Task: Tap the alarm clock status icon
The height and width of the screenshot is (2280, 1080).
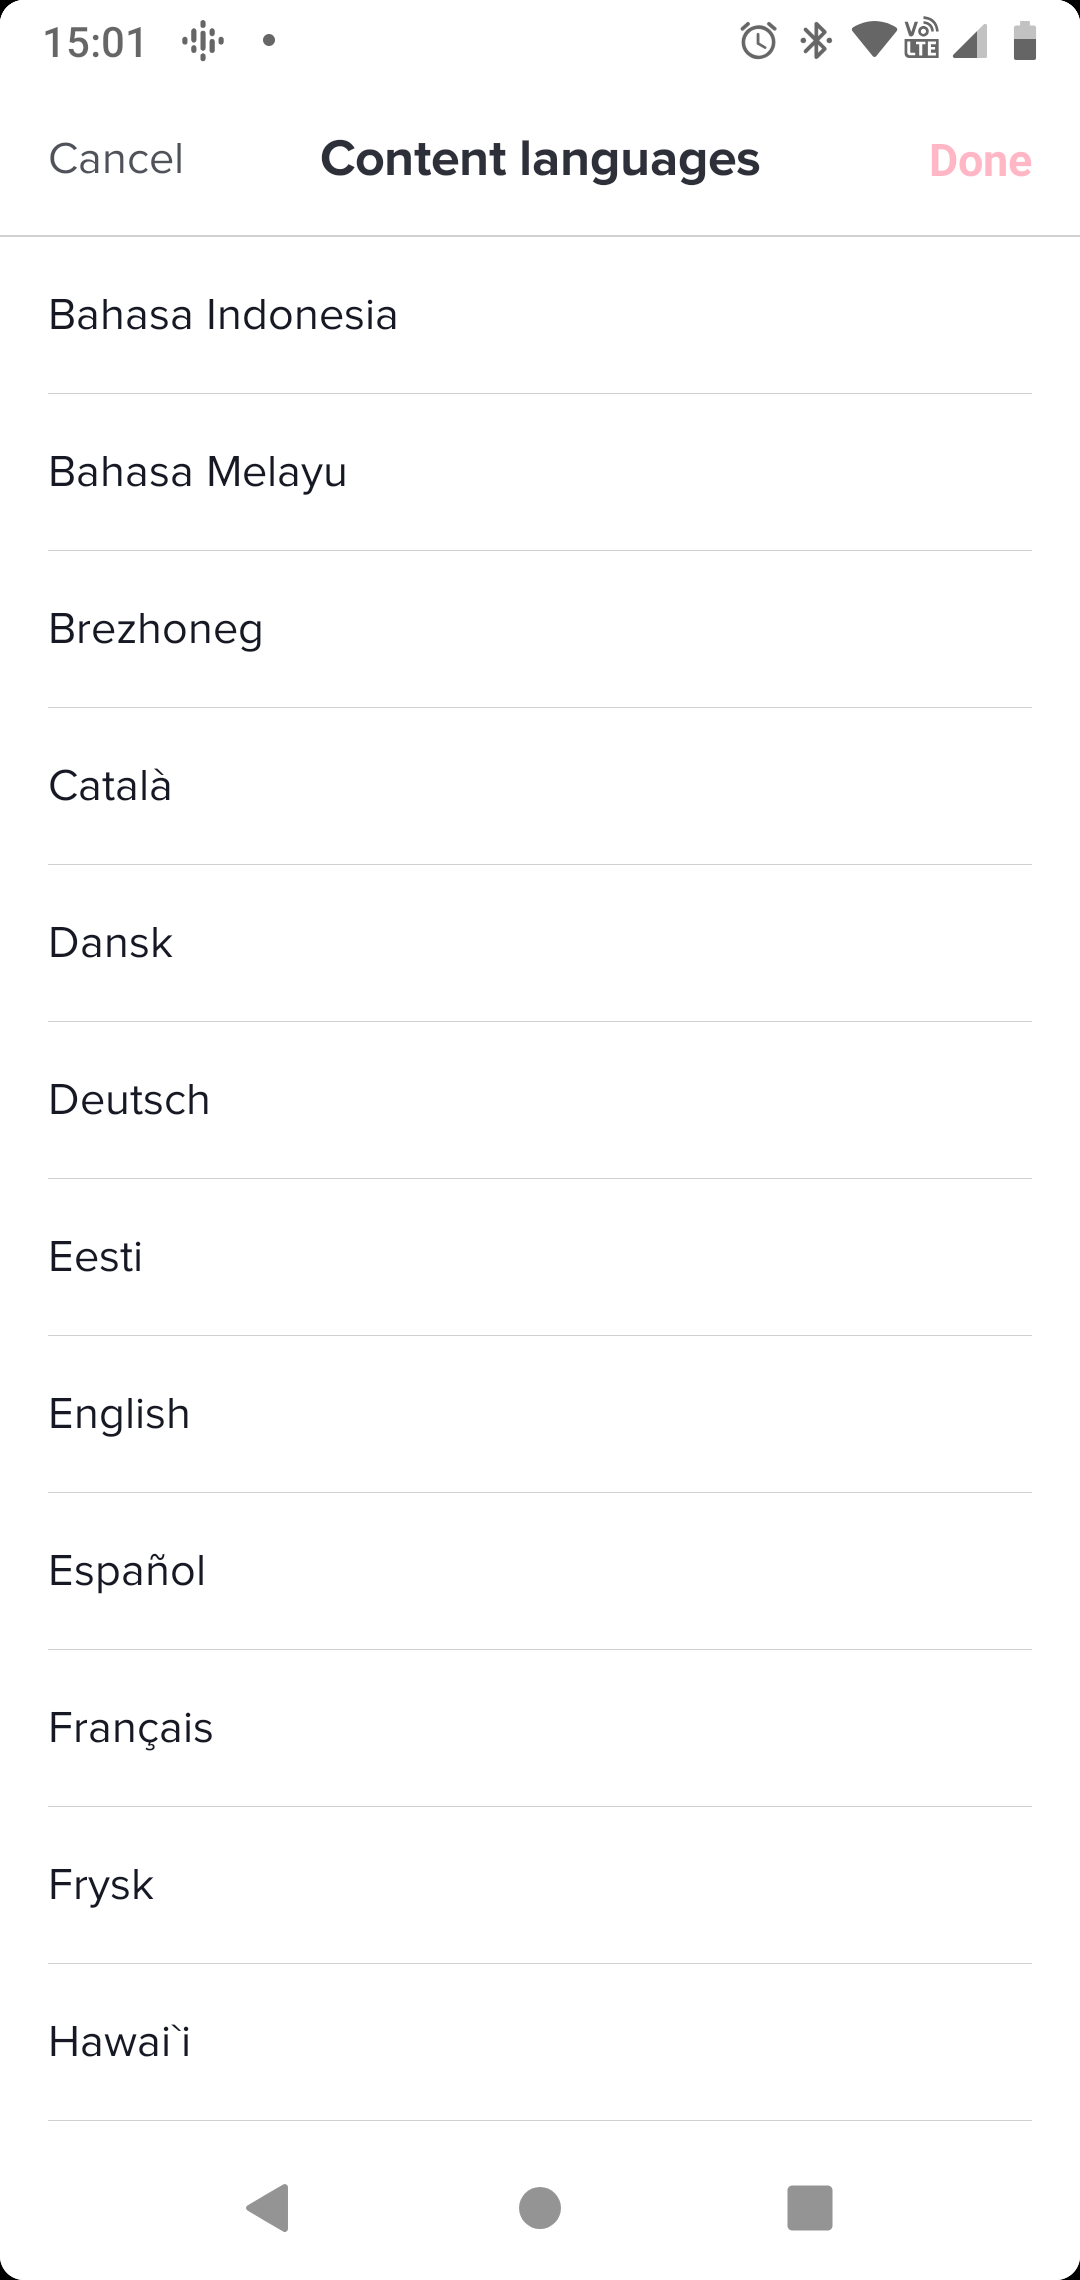Action: pos(758,41)
